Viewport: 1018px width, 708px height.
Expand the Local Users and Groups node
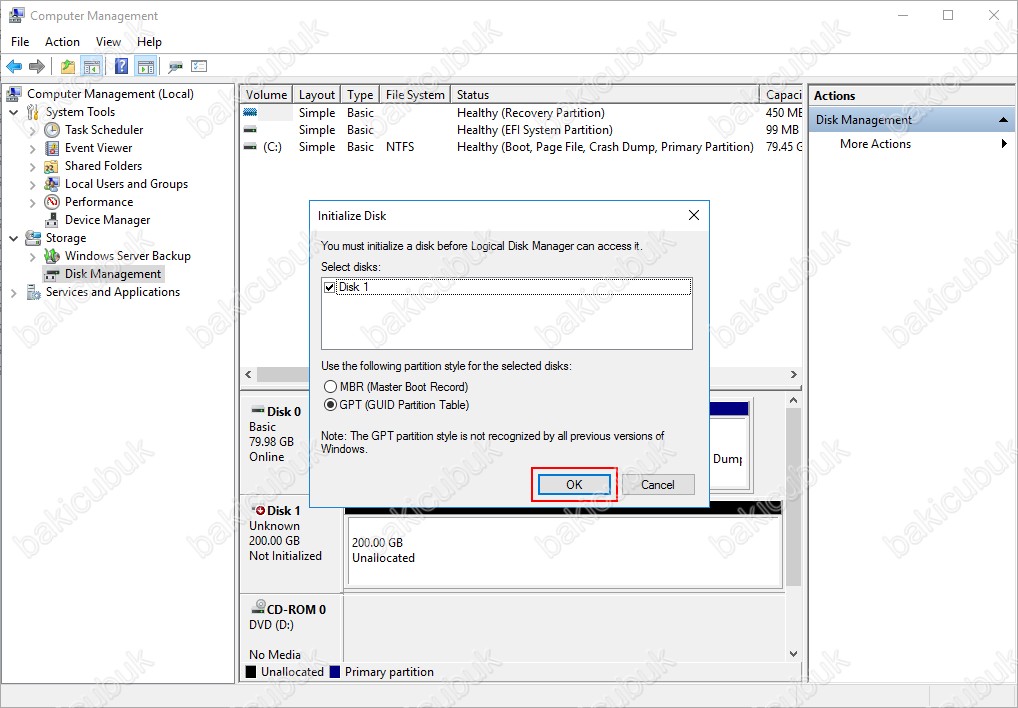click(32, 184)
